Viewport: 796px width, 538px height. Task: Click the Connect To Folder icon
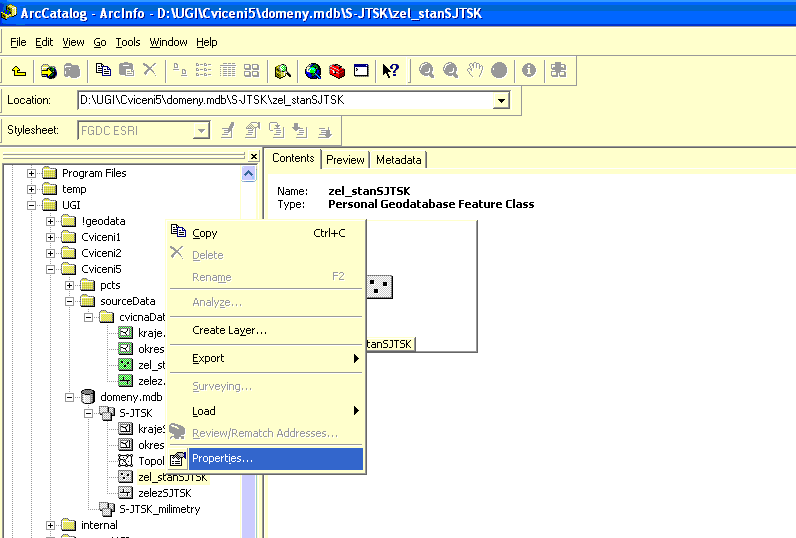(x=49, y=71)
